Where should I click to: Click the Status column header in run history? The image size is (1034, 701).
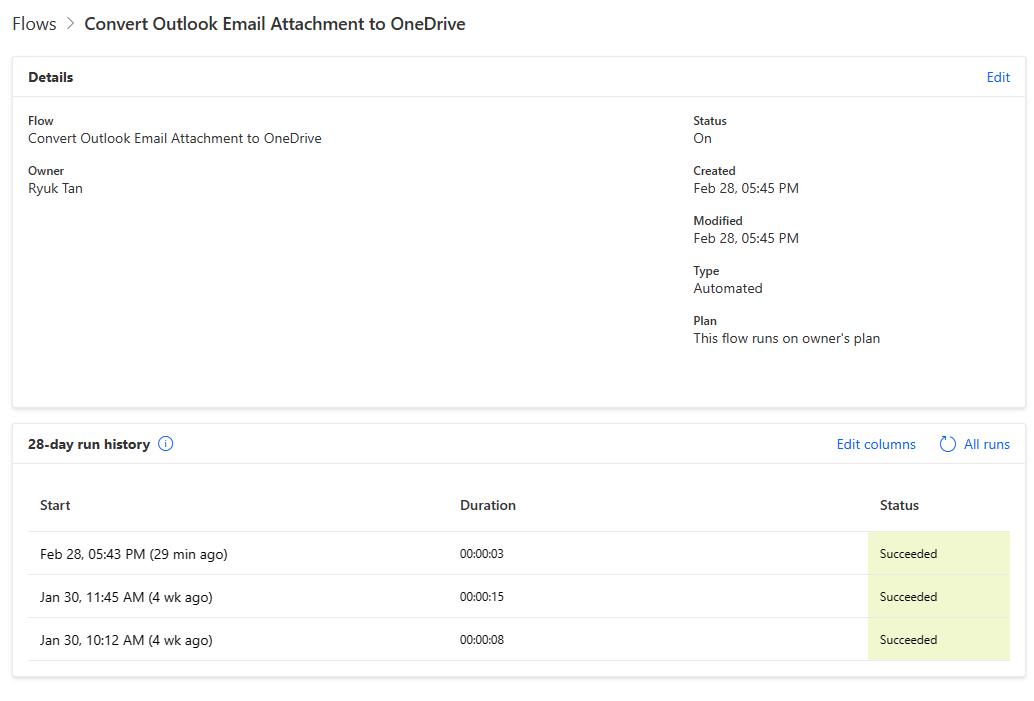pos(899,505)
